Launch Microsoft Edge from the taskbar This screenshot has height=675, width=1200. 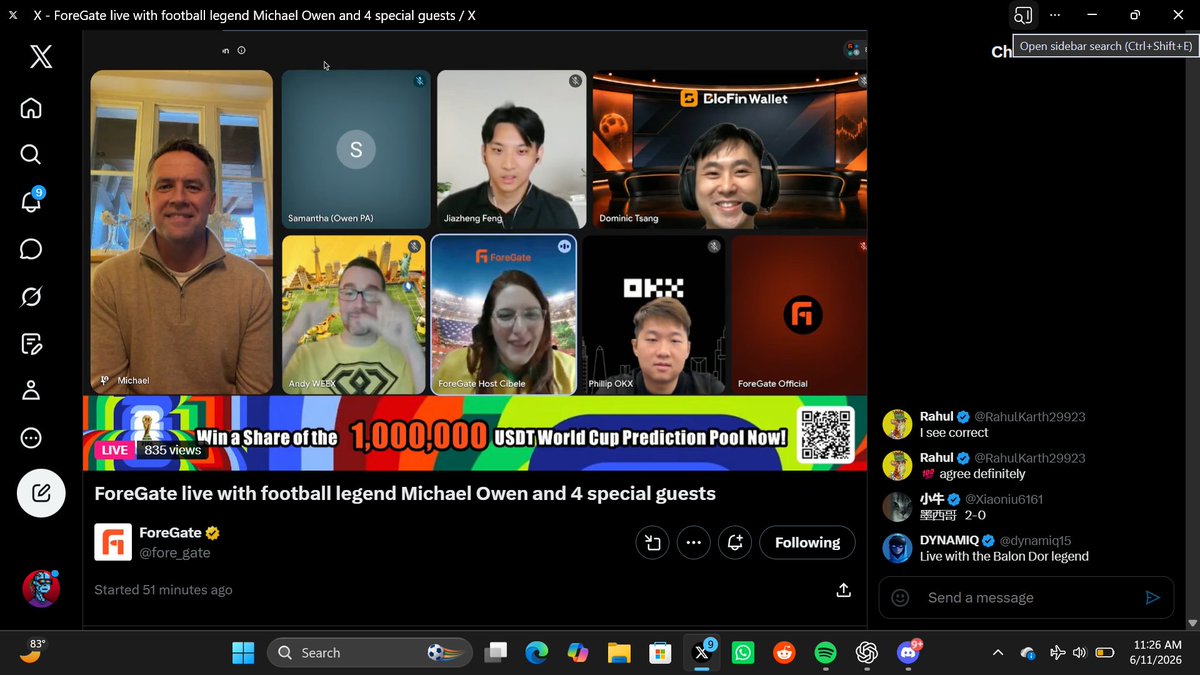537,653
